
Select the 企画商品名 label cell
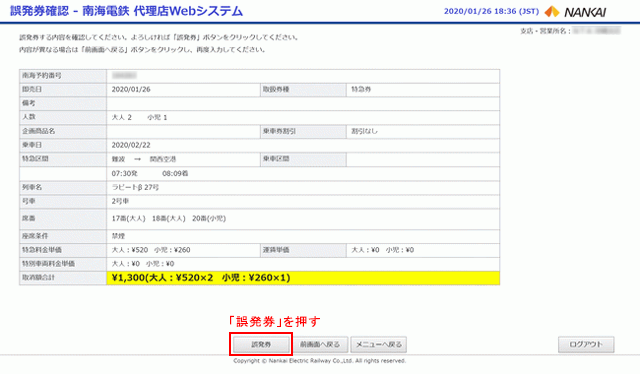tap(63, 131)
